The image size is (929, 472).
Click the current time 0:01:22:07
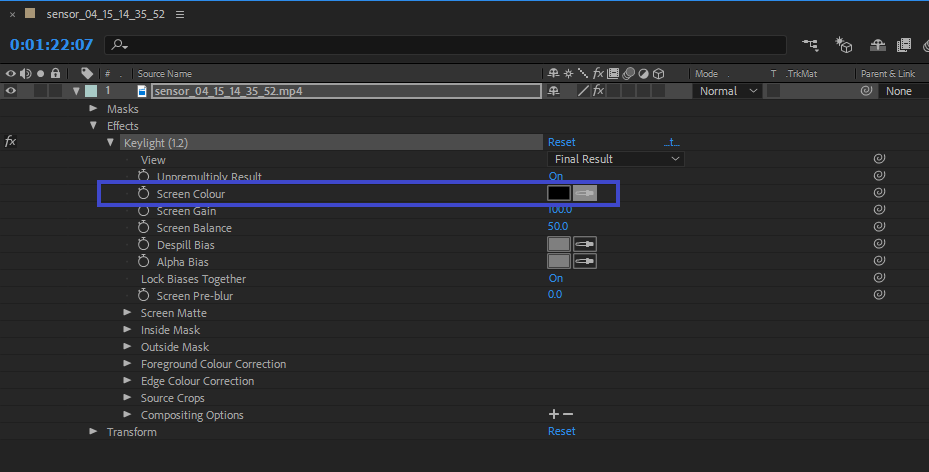coord(52,44)
